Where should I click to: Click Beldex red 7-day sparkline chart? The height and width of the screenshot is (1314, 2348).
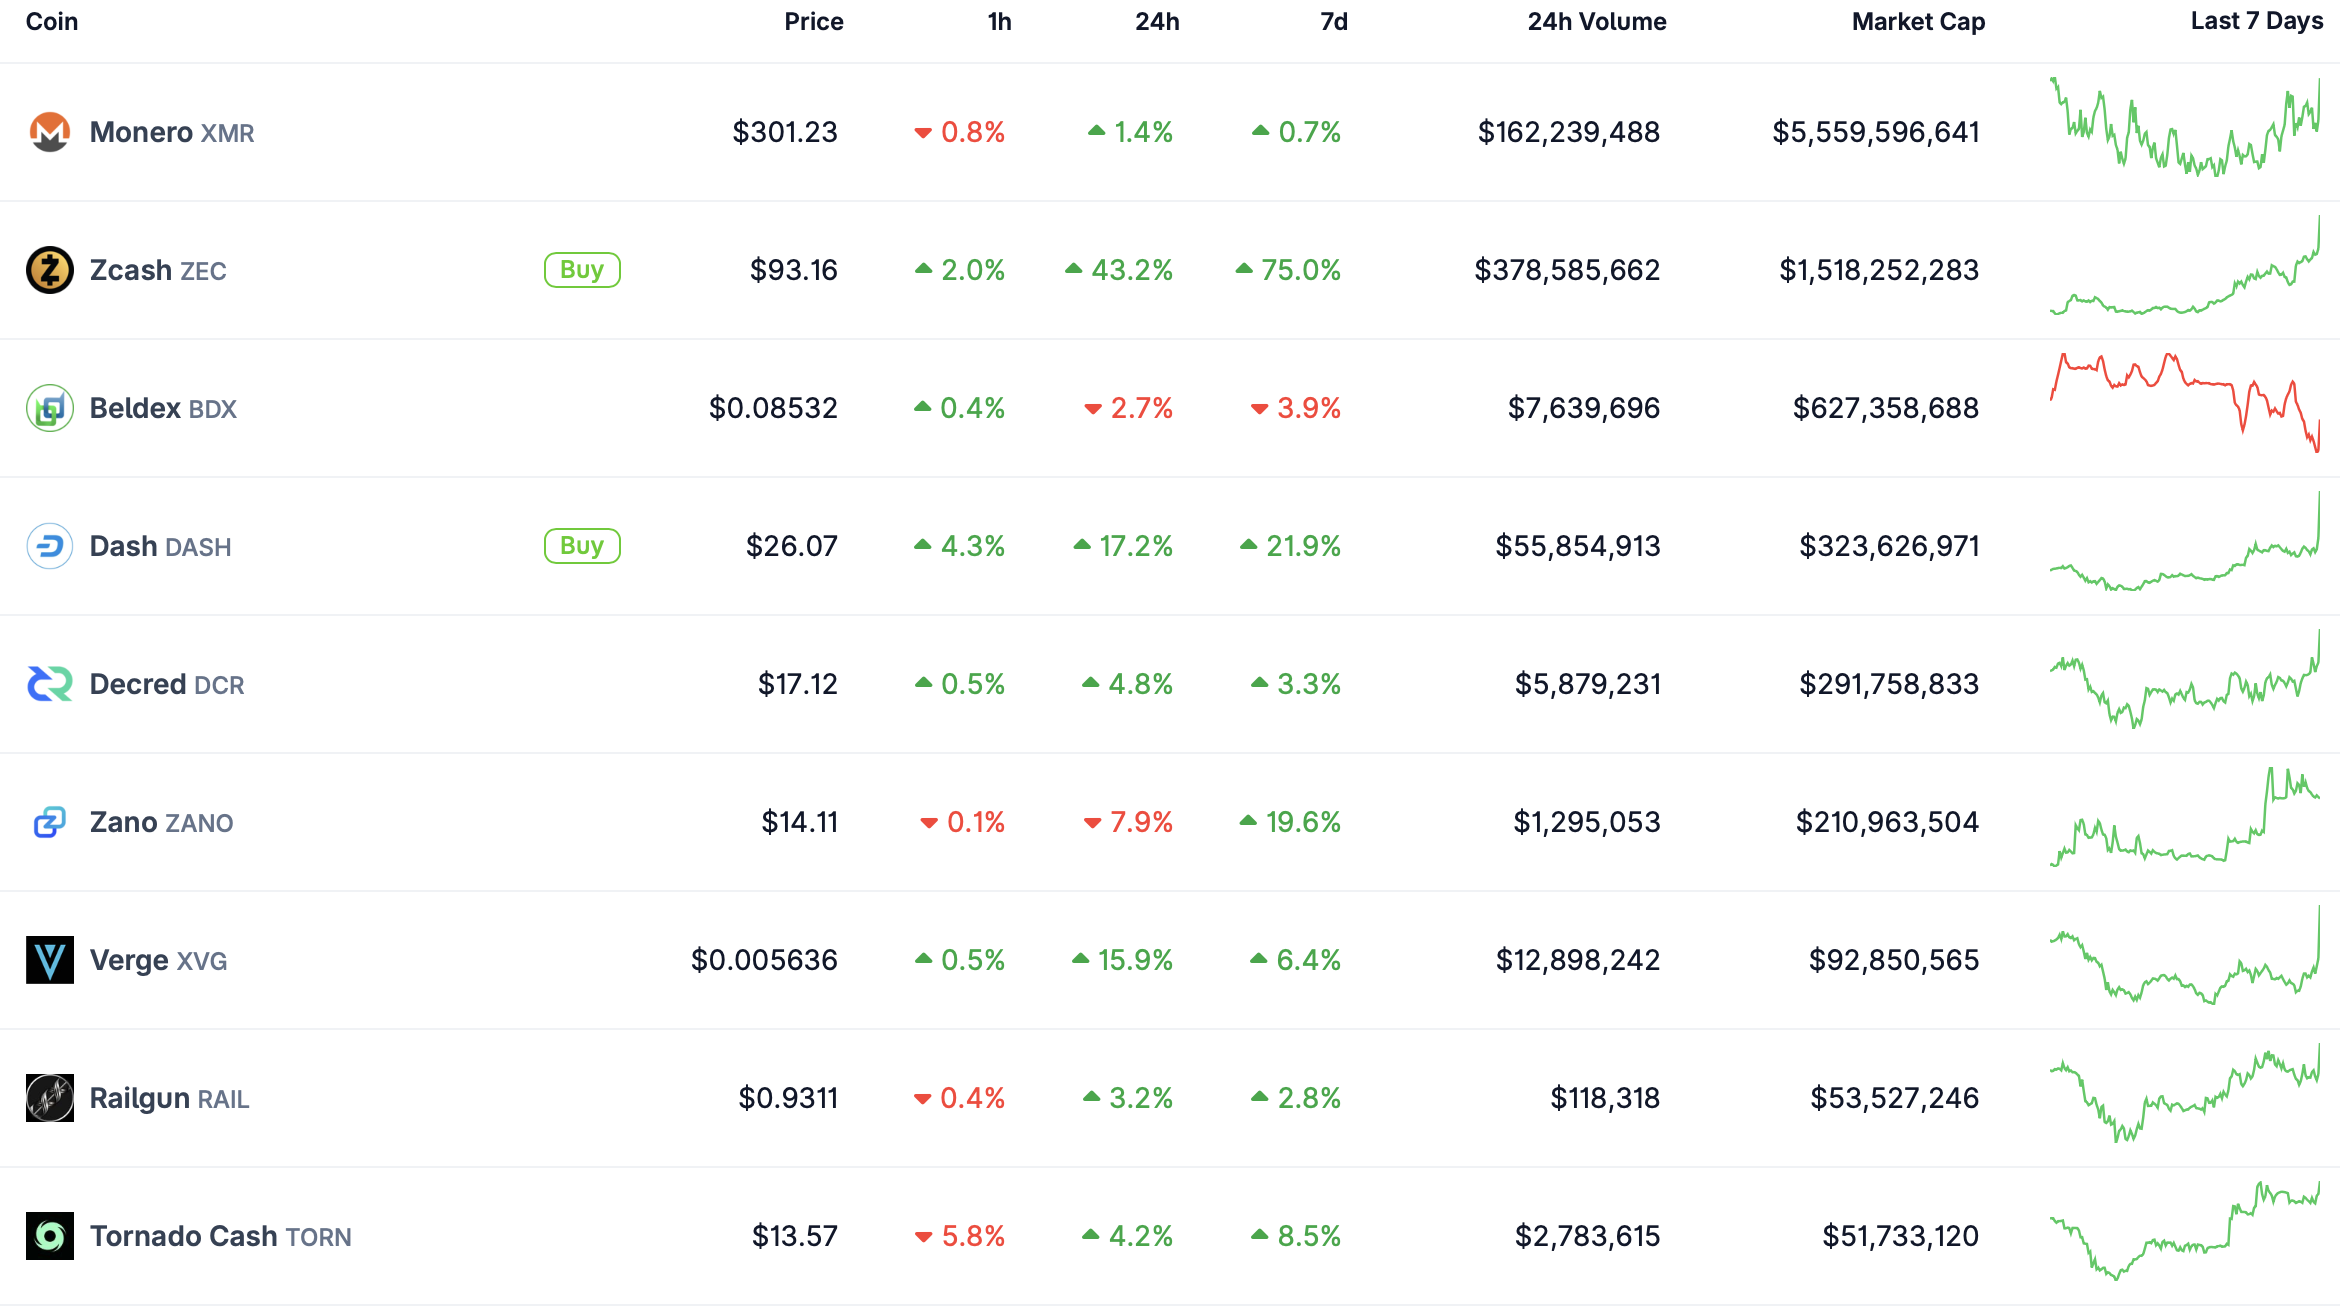point(2184,402)
